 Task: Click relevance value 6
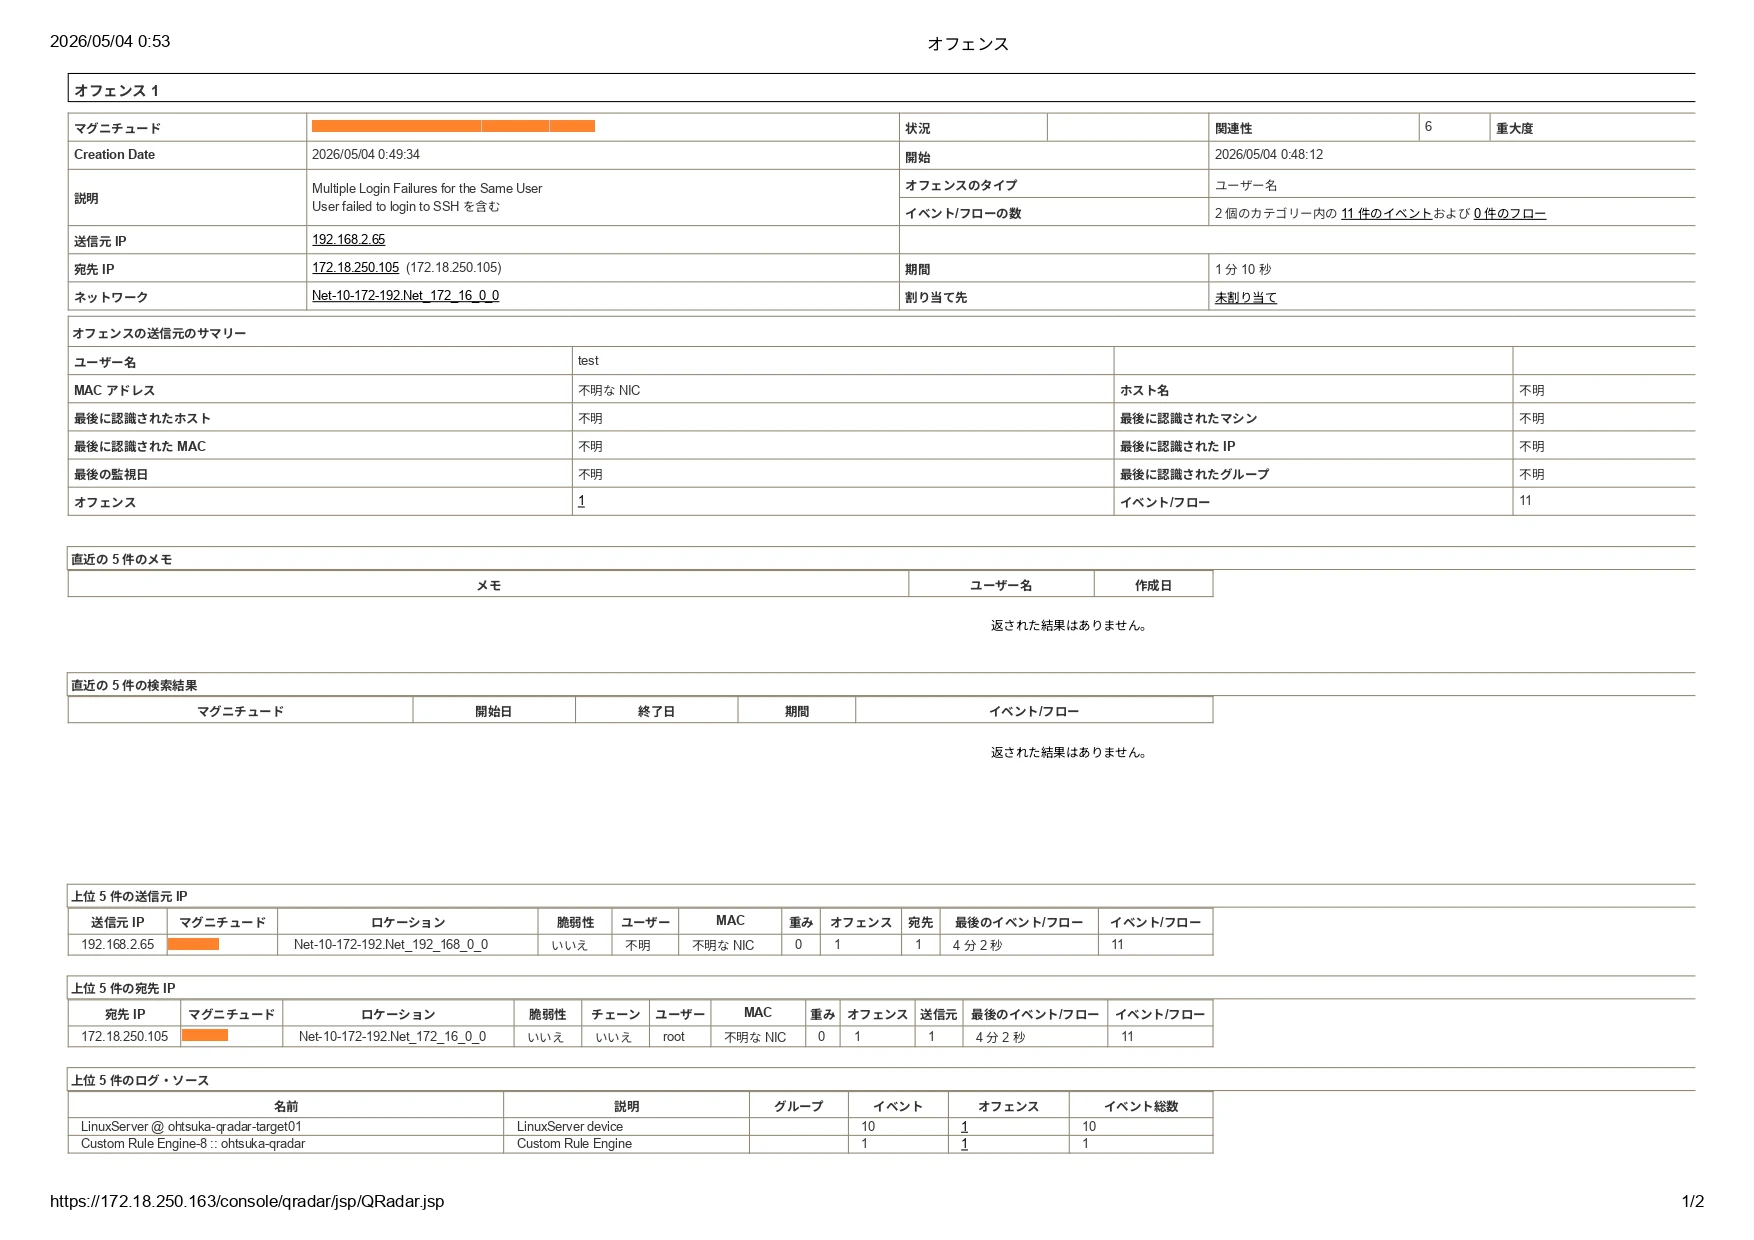[1428, 127]
